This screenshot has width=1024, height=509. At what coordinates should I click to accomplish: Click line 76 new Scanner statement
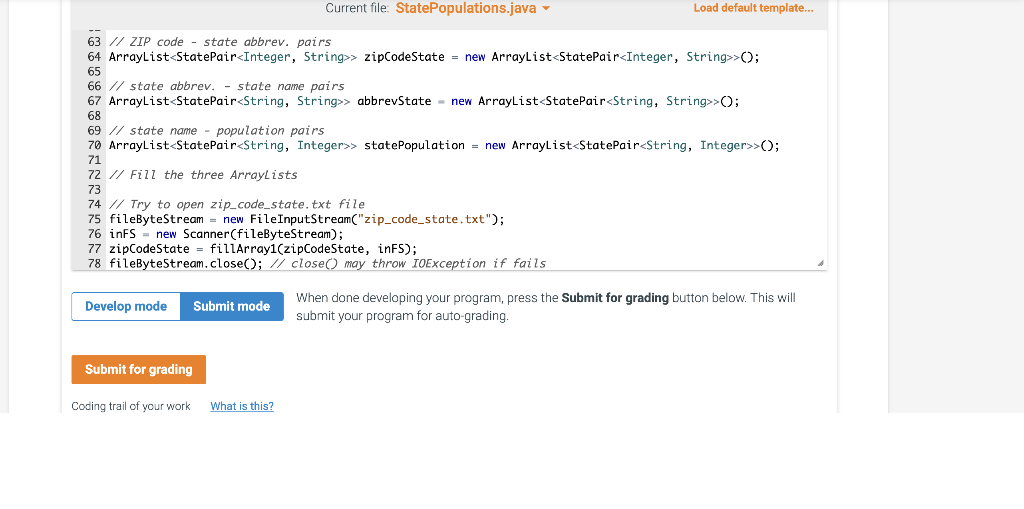click(226, 234)
